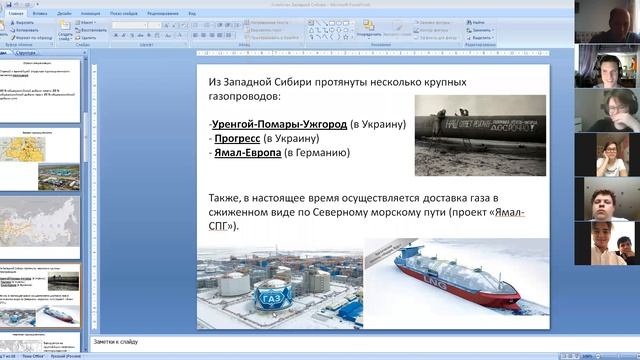Toggle text shadow formatting
Screen dimensions: 640x360
coord(149,36)
